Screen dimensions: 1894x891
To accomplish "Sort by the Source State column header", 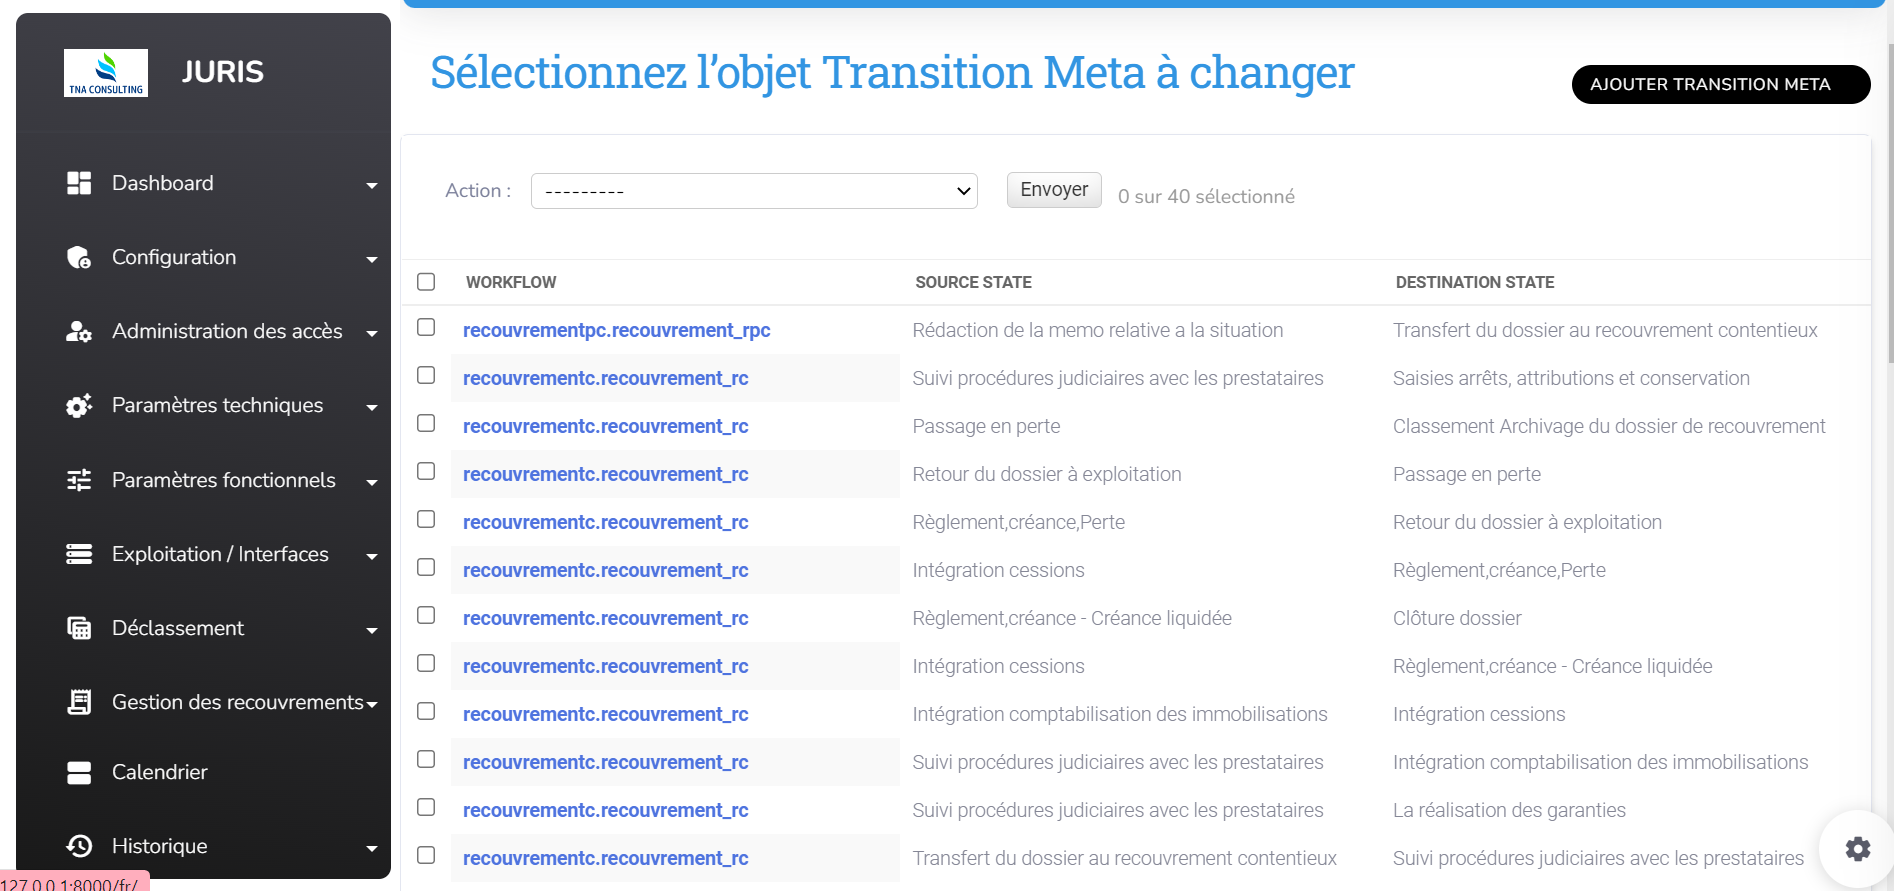I will click(973, 282).
